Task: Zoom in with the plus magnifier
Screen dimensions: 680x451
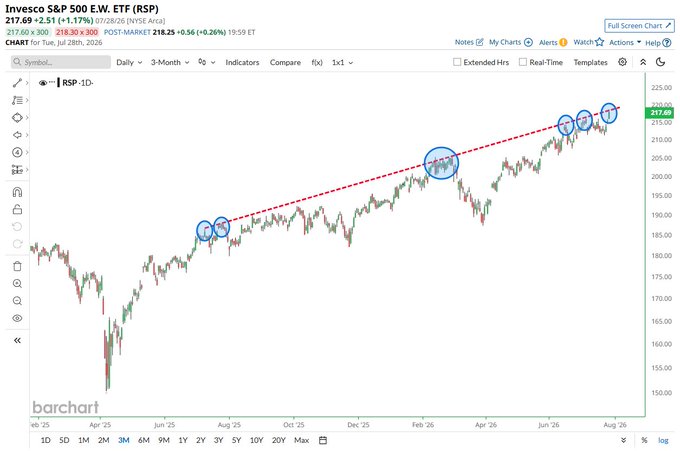Action: click(17, 284)
